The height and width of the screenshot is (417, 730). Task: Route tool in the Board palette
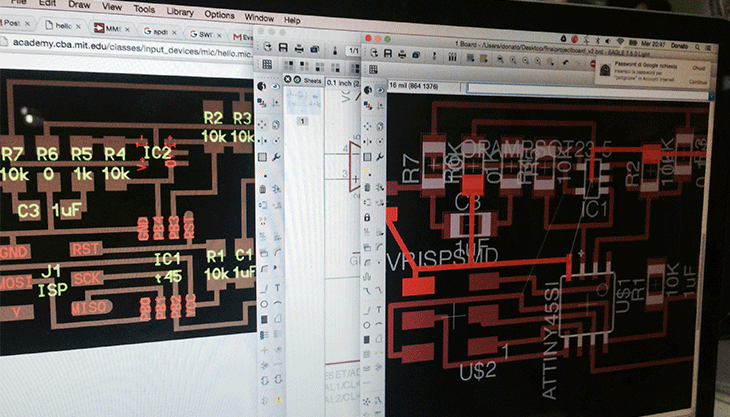[x=367, y=292]
